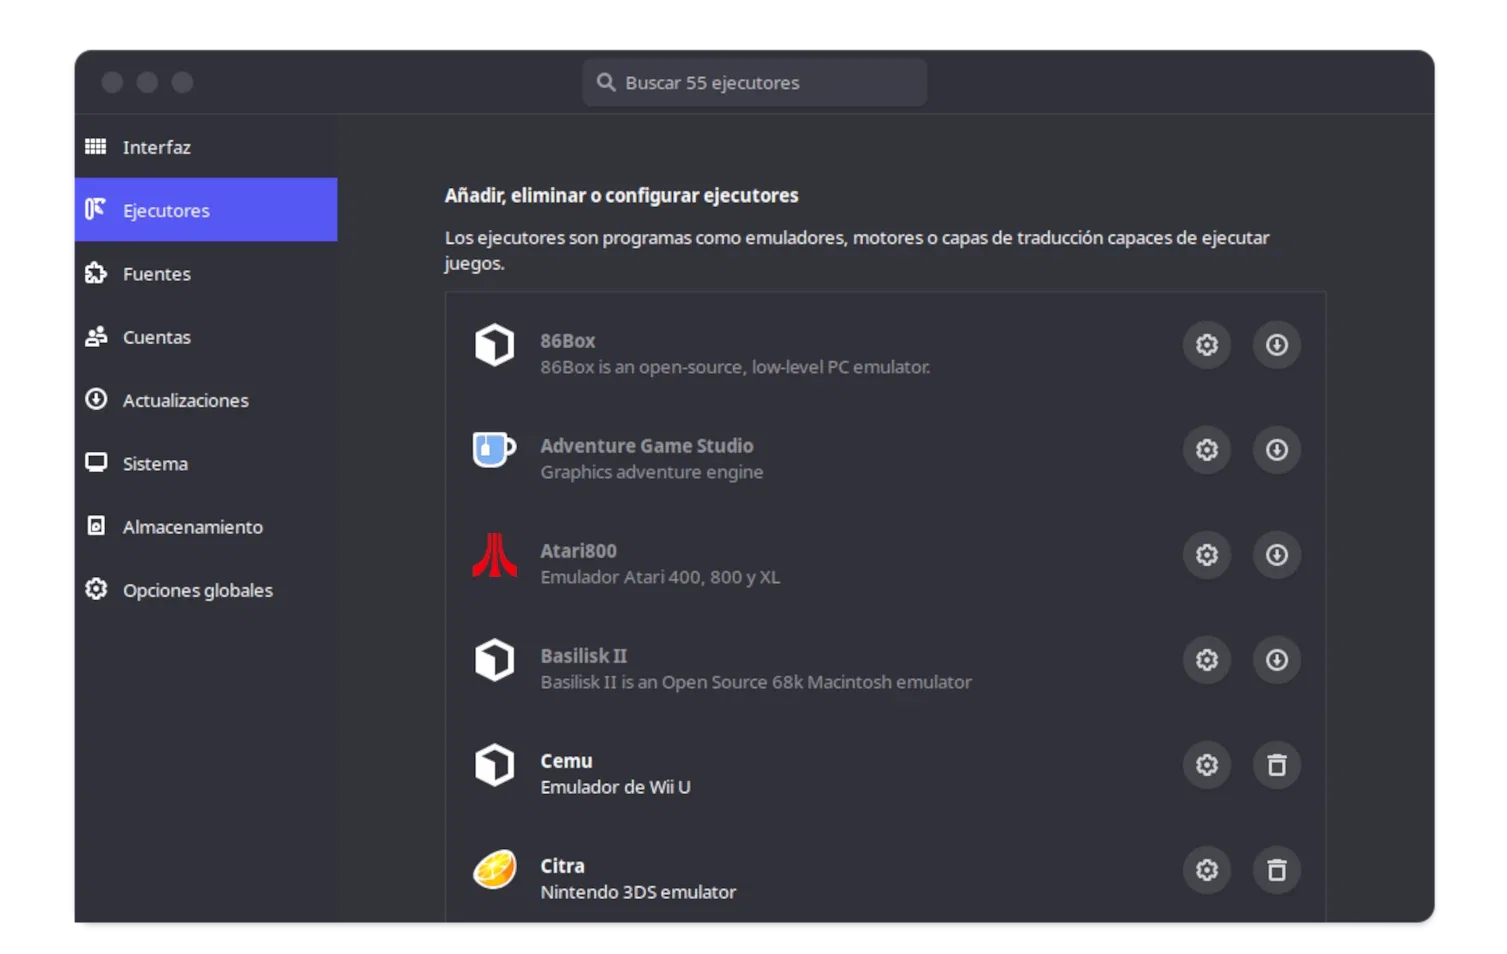Configure the Citra runner
This screenshot has width=1507, height=954.
[1207, 870]
